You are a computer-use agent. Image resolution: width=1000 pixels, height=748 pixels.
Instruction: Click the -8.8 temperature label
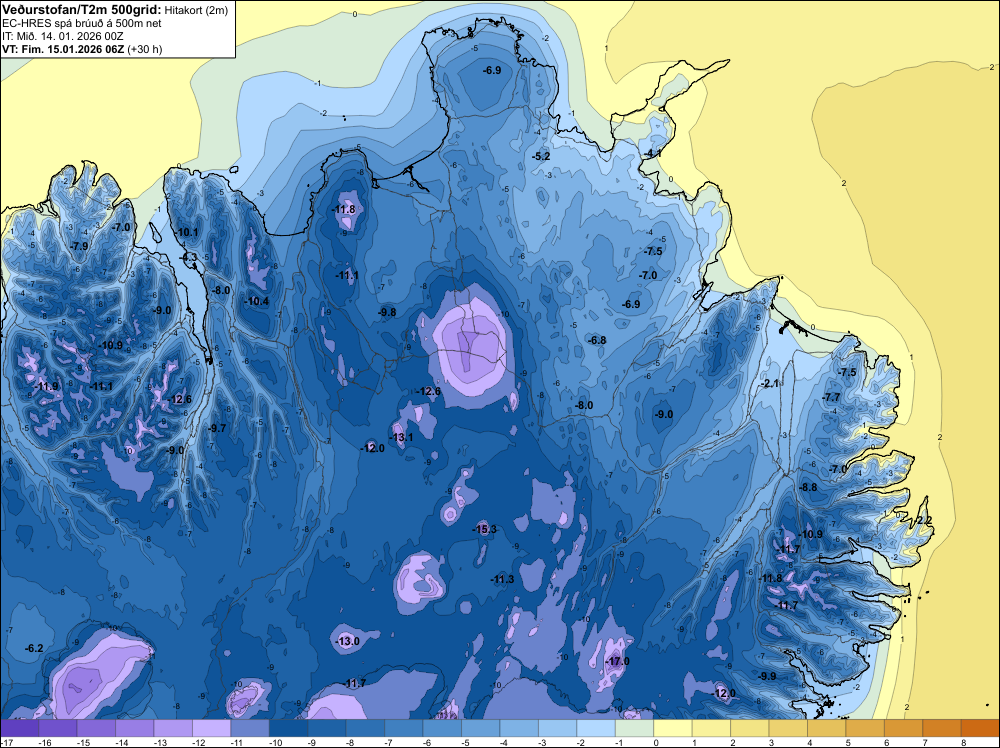coord(808,487)
